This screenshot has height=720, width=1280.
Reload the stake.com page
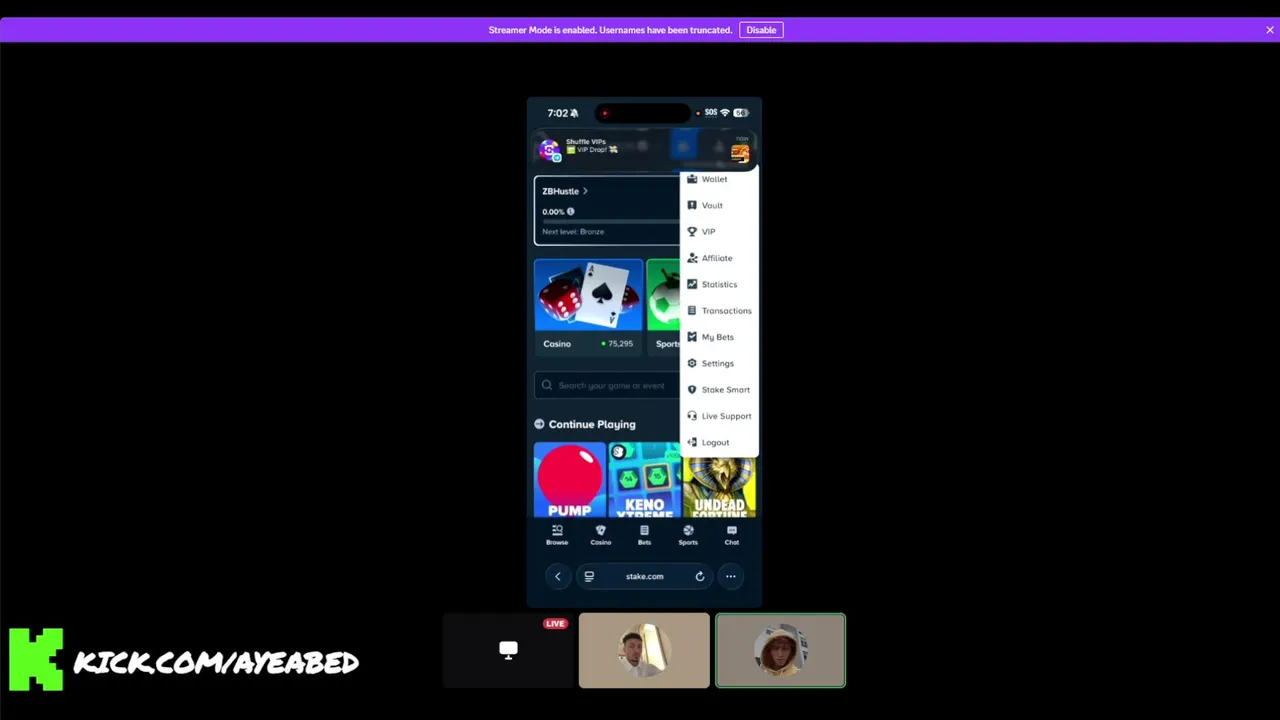pyautogui.click(x=700, y=576)
